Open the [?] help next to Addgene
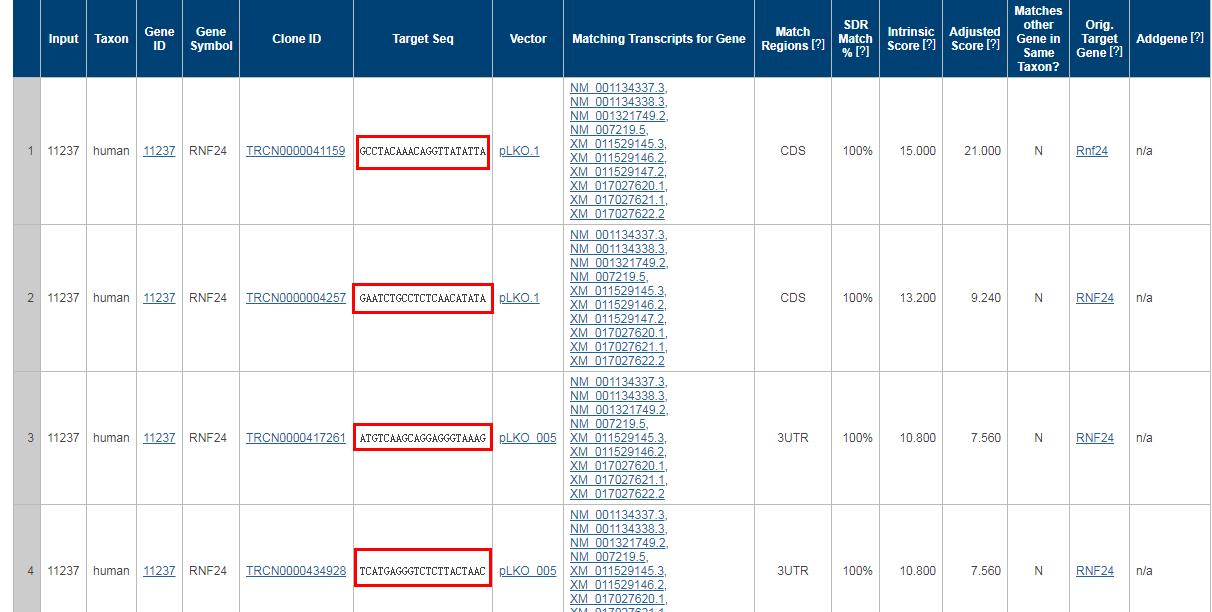The image size is (1212, 612). 1196,38
